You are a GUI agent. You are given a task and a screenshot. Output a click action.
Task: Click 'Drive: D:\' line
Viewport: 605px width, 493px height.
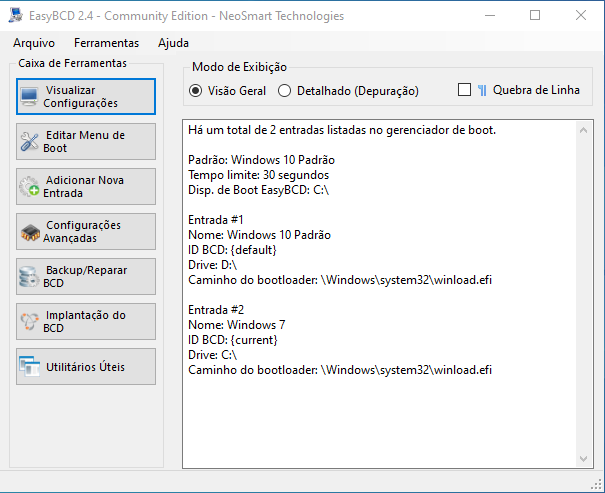(x=213, y=265)
